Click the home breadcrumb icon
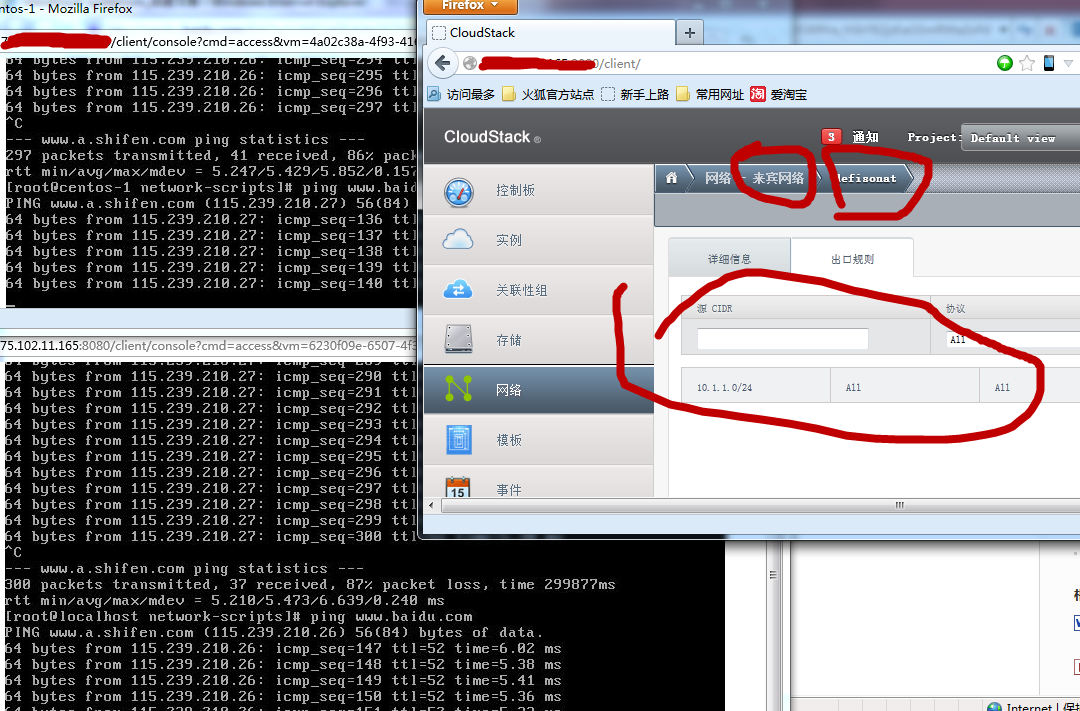Screen dimensions: 1080x711 click(x=672, y=178)
